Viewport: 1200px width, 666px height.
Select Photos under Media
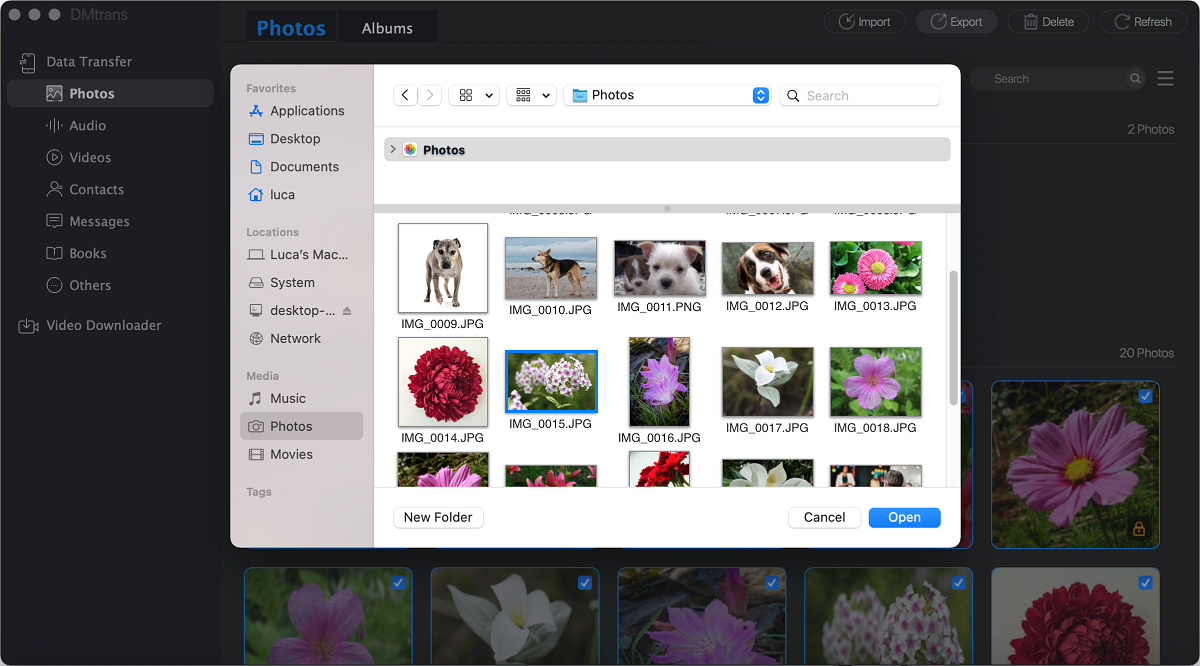(x=301, y=426)
